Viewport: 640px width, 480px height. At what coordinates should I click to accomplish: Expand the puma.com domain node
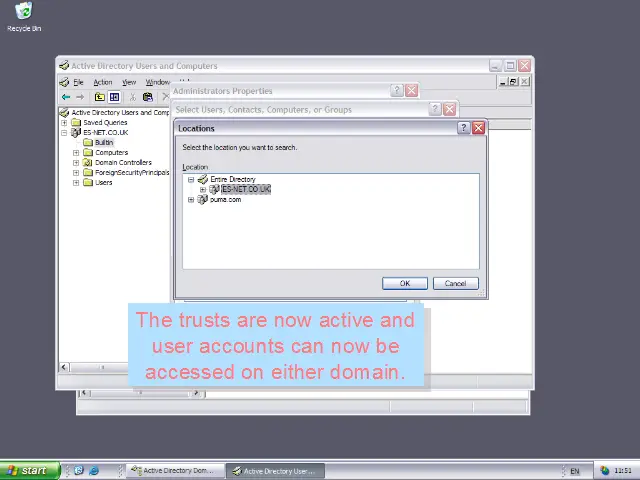point(191,200)
